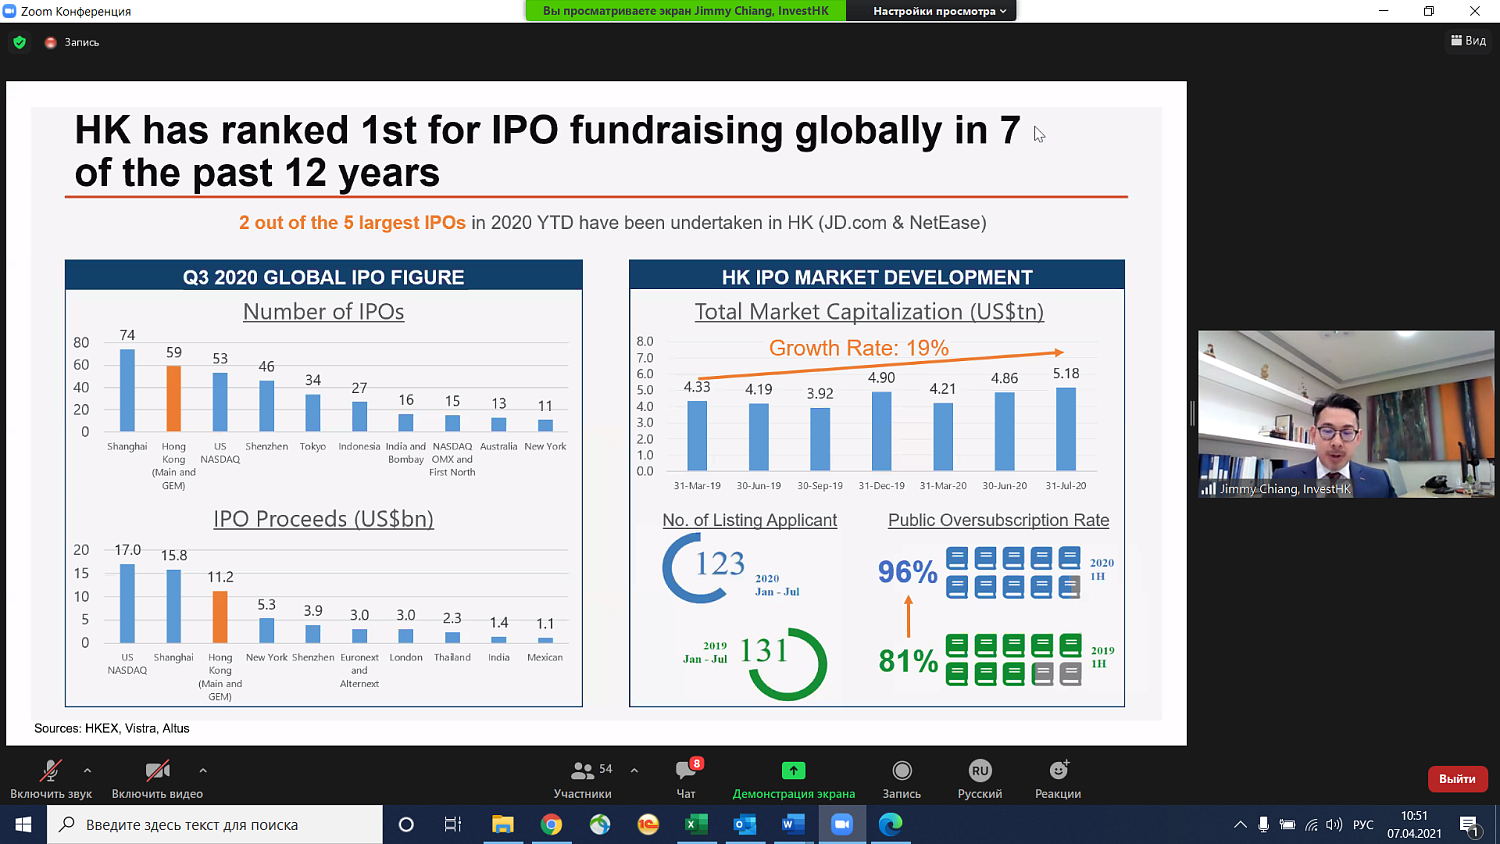Open Реакции reactions menu

(x=1058, y=779)
